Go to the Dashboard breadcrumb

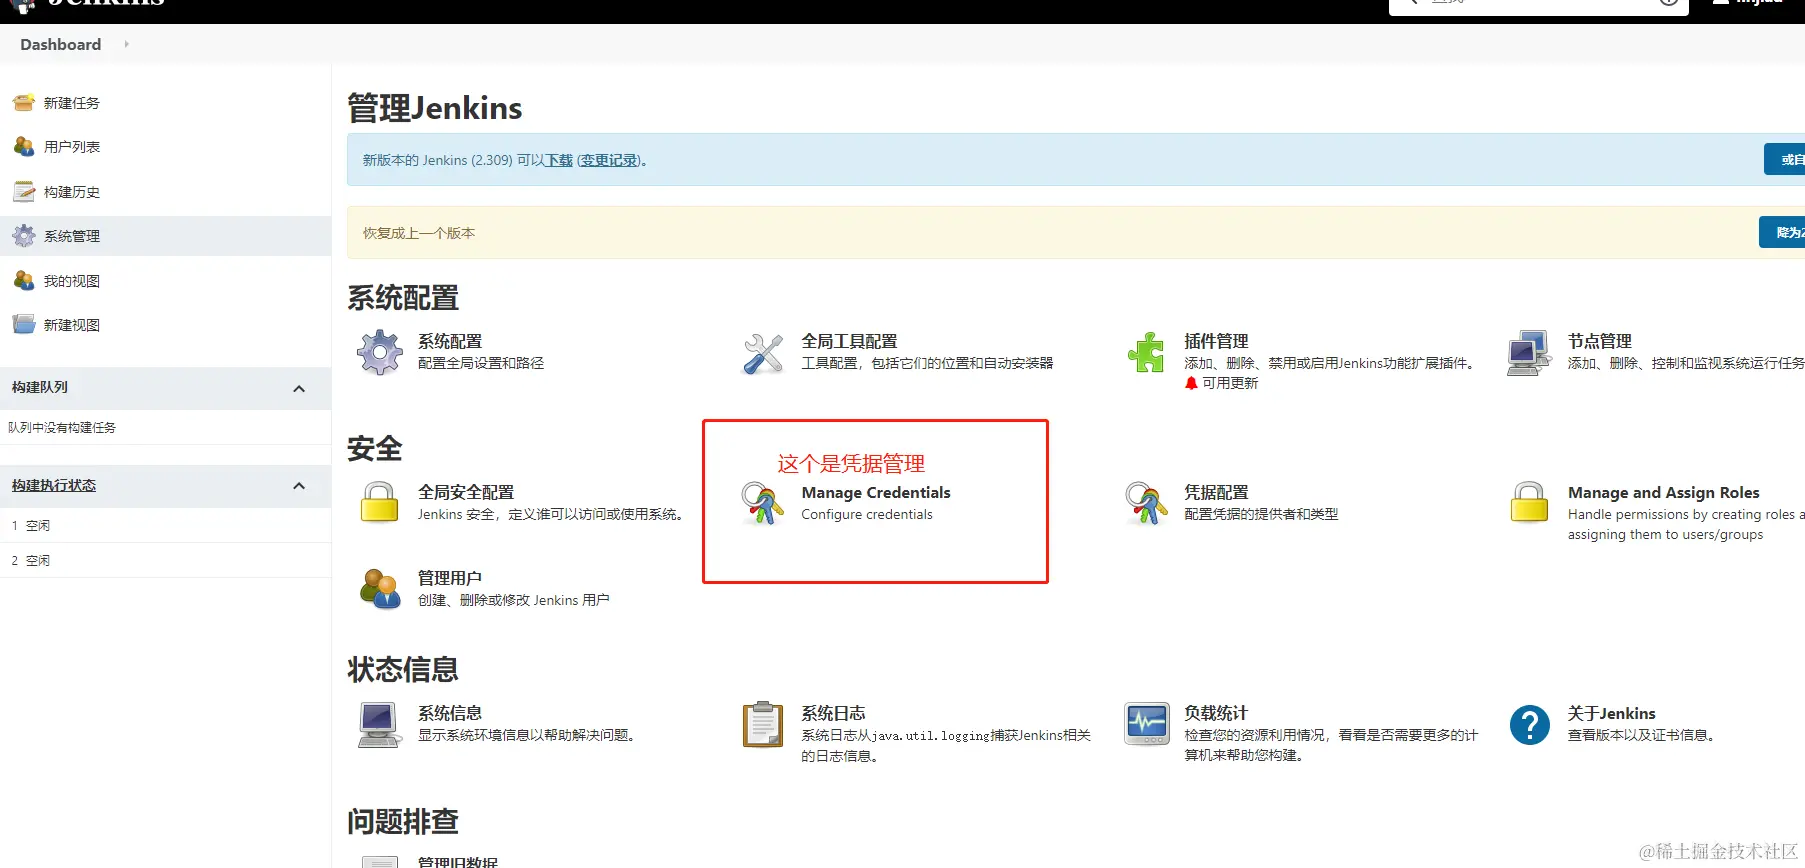(x=60, y=44)
